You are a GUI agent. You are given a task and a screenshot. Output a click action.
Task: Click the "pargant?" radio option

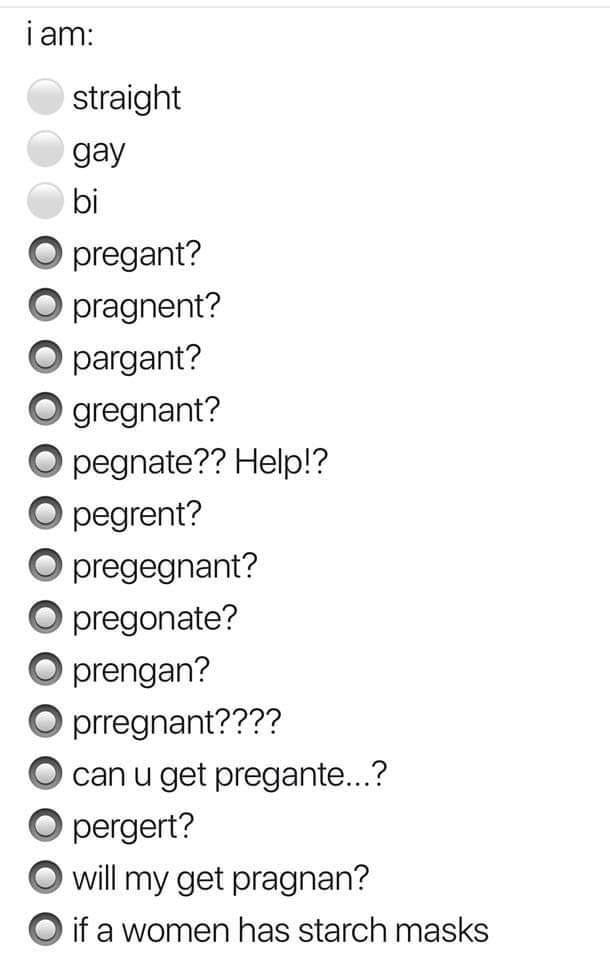click(x=46, y=358)
